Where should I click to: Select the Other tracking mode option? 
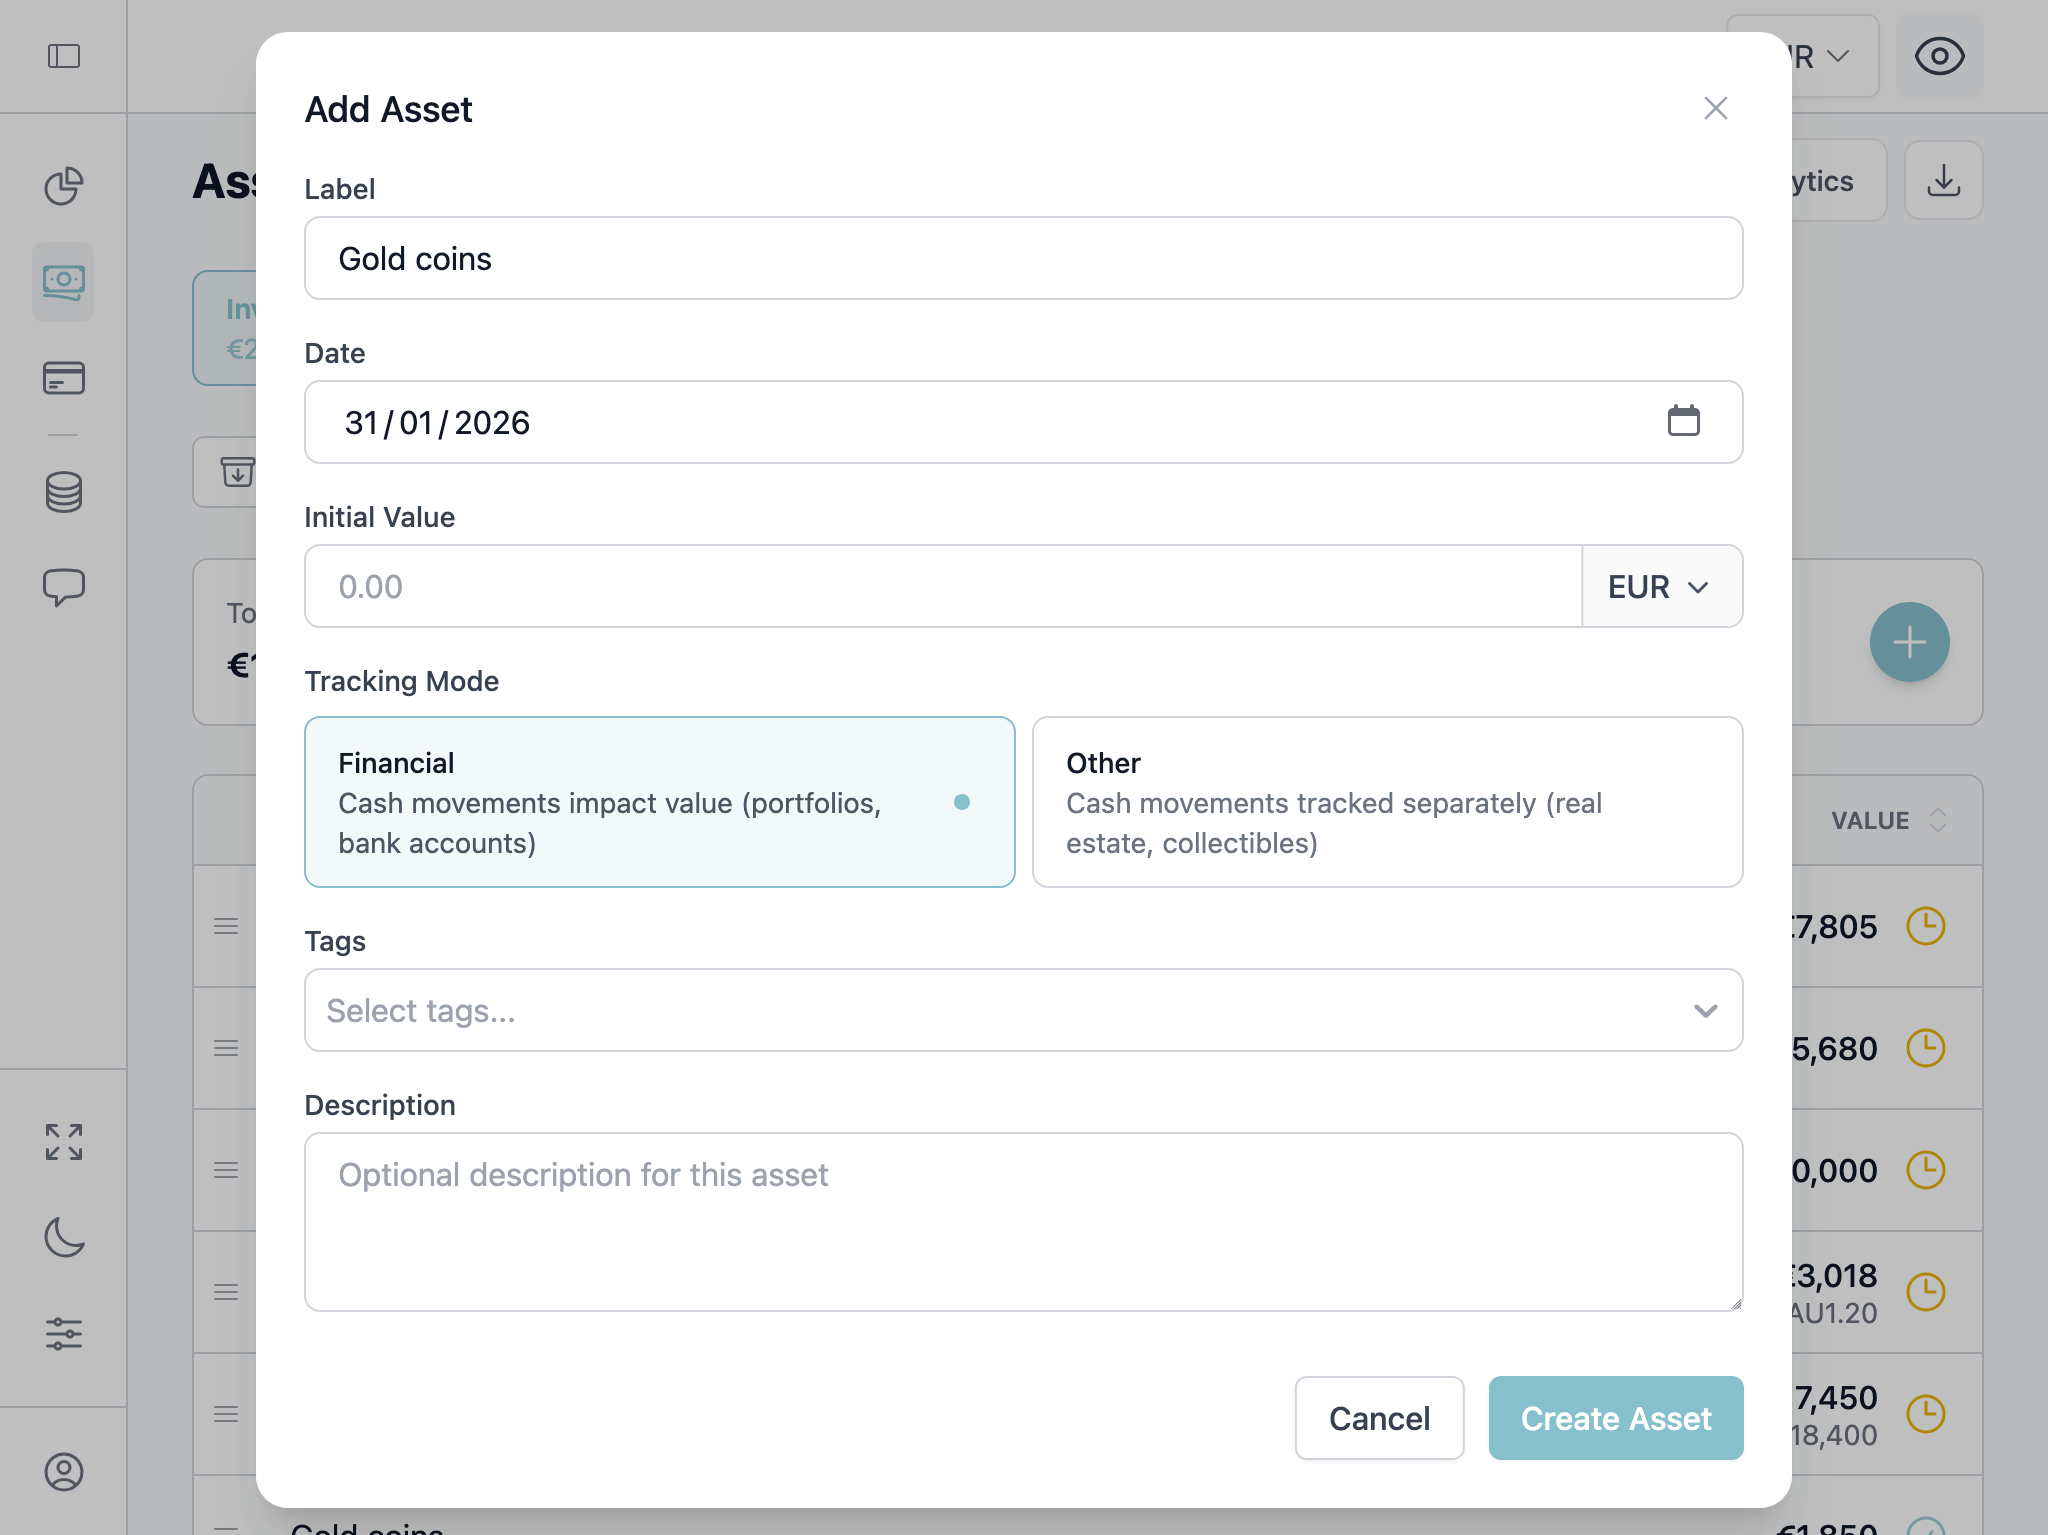[1387, 802]
